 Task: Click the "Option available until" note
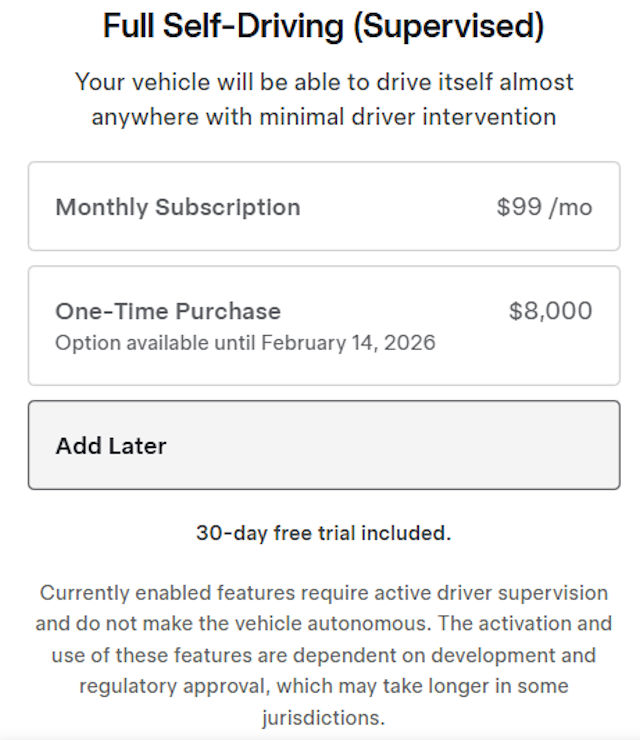tap(156, 343)
